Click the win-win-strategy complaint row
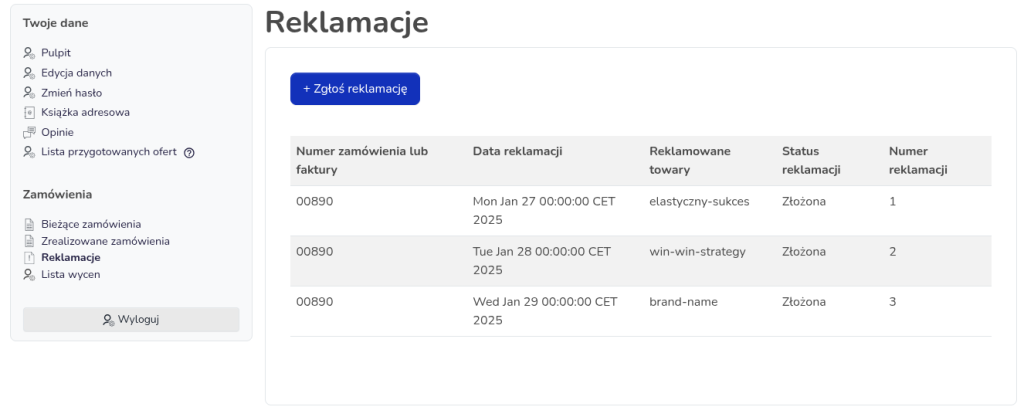Screen dimensions: 1024x417 coord(640,261)
